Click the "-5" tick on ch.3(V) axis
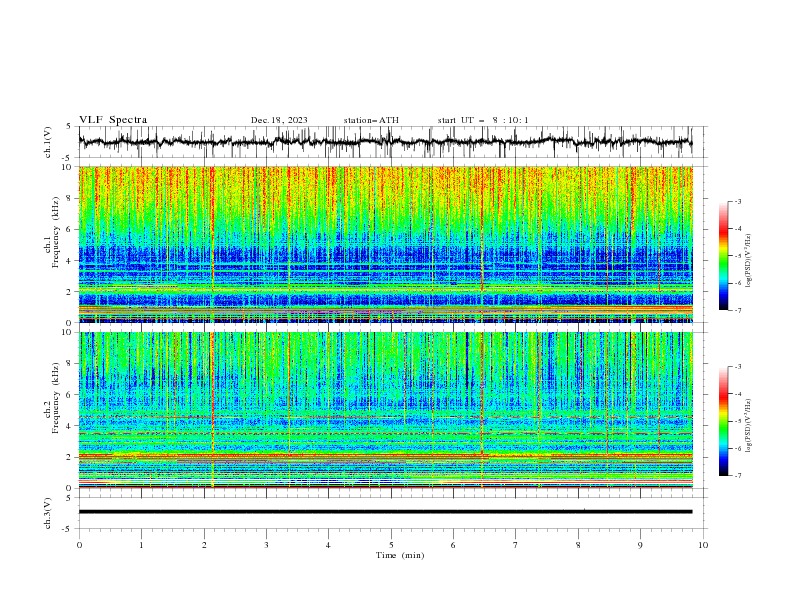 [68, 529]
